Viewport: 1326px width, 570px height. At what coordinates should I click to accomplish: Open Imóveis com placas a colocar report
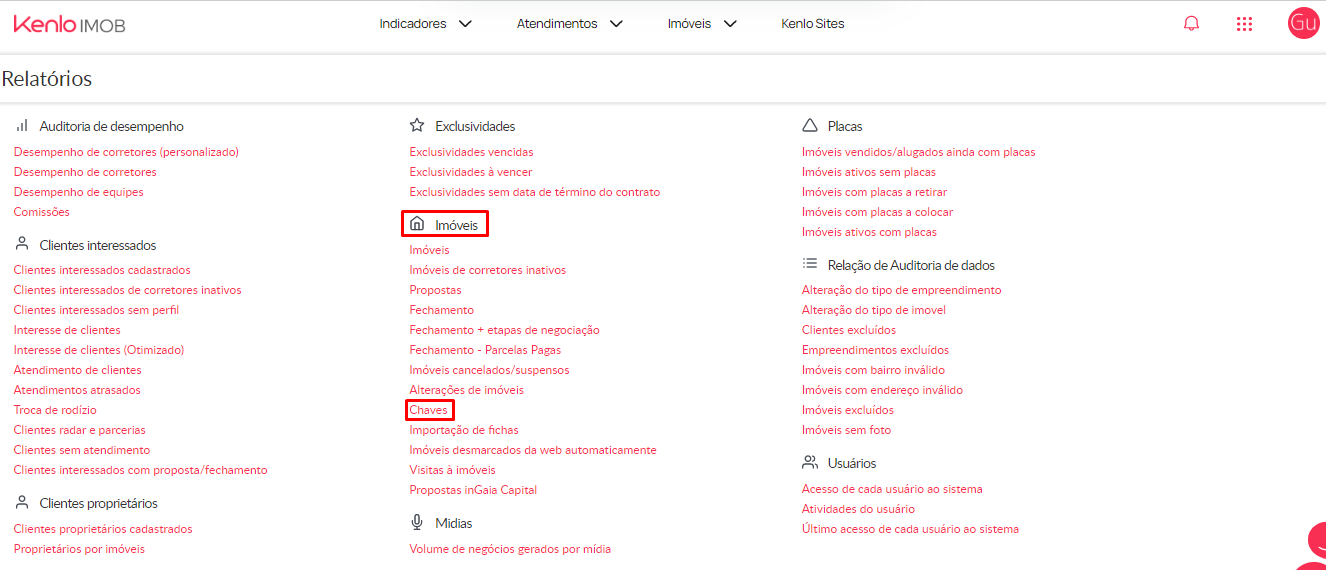click(878, 212)
